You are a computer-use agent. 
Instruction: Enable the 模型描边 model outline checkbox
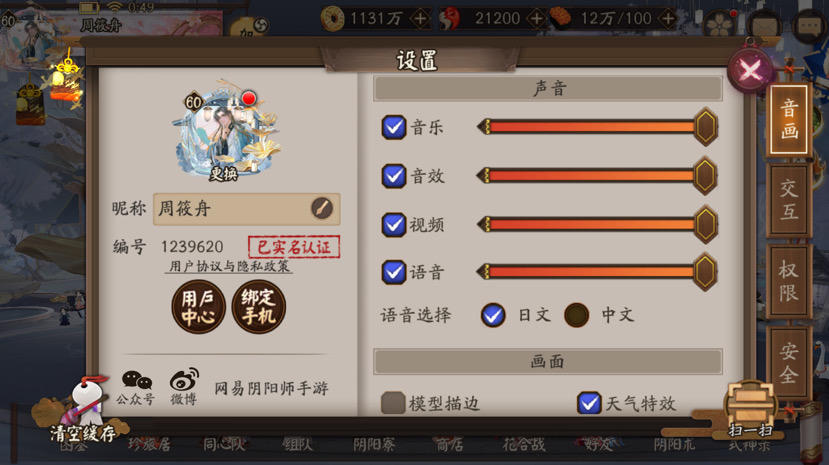click(x=393, y=403)
